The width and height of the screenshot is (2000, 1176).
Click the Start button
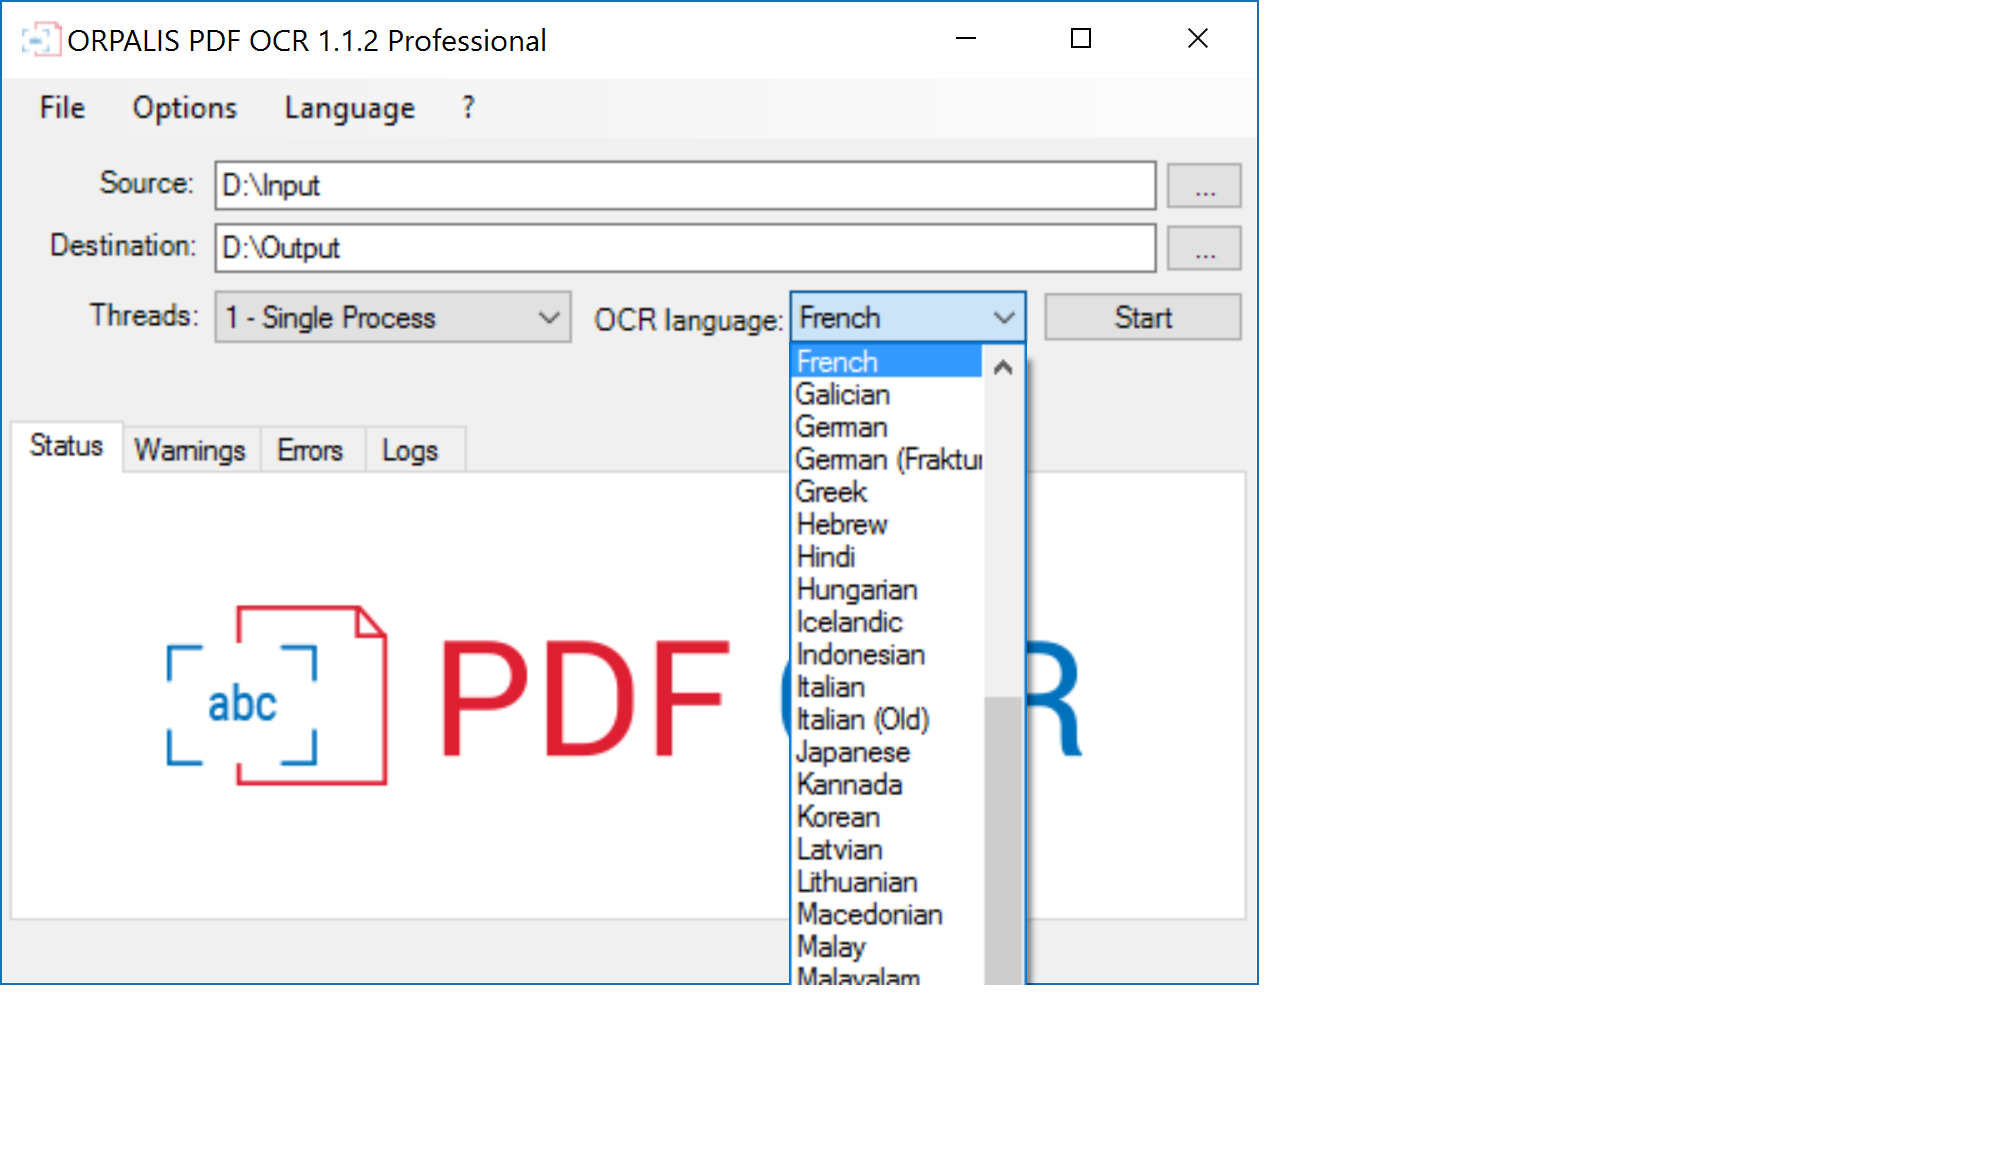tap(1143, 318)
